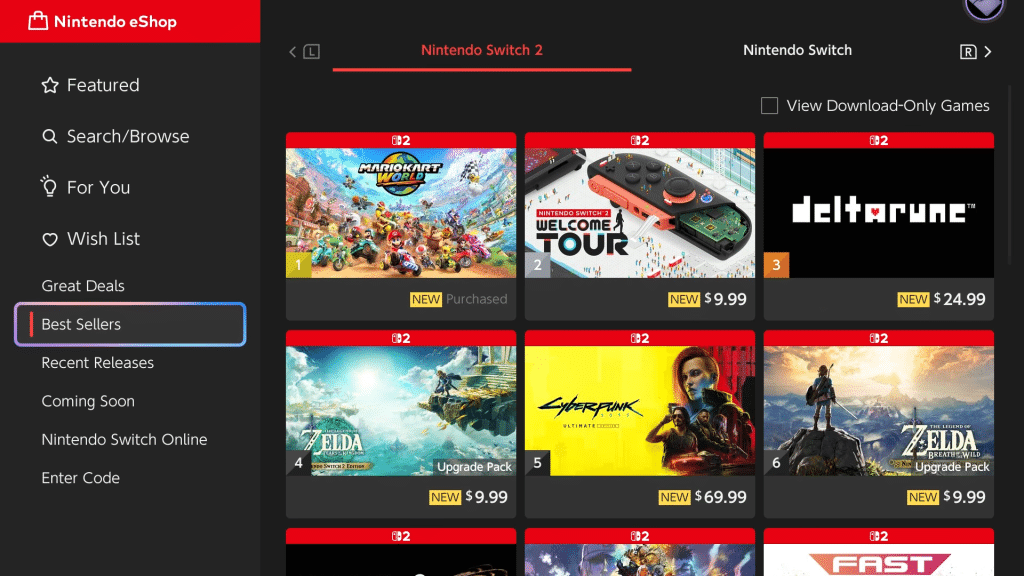Viewport: 1024px width, 576px height.
Task: Switch to the Nintendo Switch 2 tab
Action: point(481,50)
